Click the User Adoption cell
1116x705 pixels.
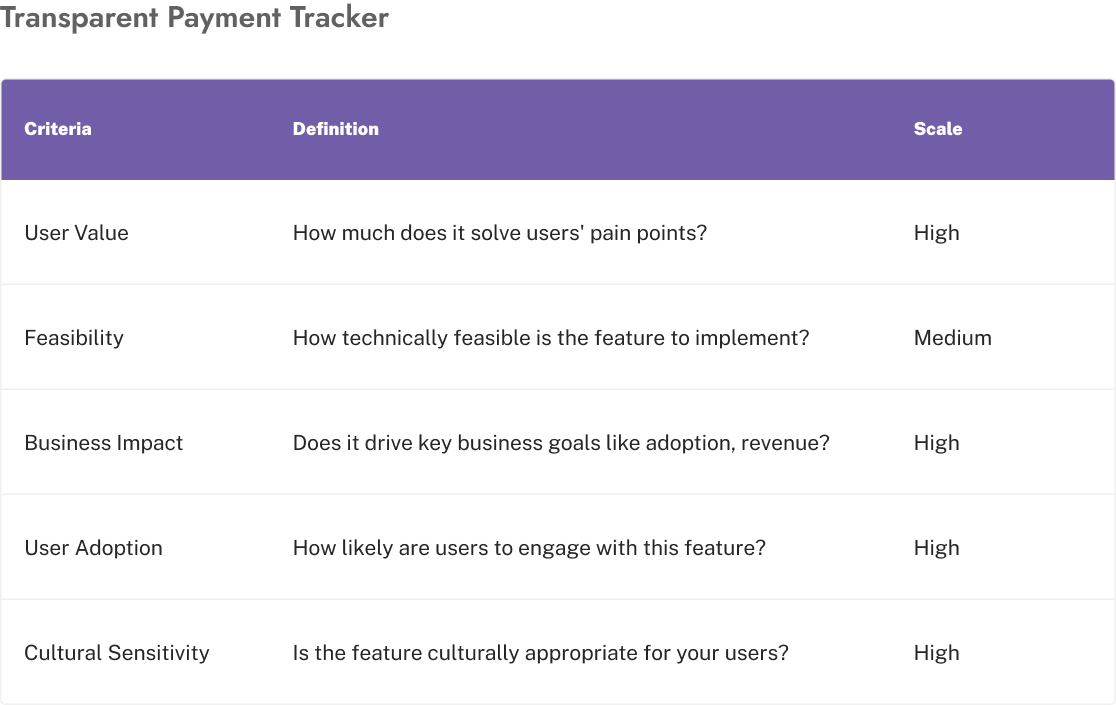(x=93, y=548)
